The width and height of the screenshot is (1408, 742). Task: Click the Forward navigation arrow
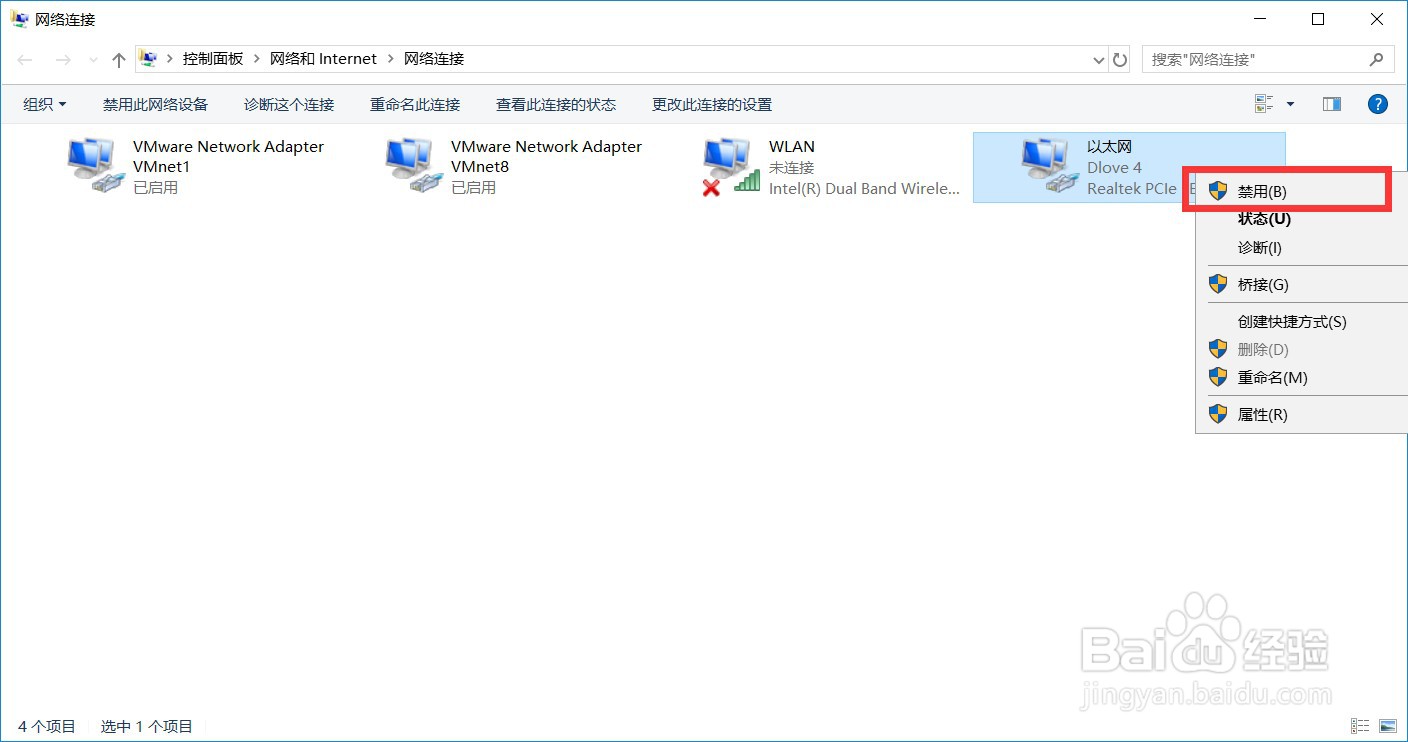click(x=63, y=60)
